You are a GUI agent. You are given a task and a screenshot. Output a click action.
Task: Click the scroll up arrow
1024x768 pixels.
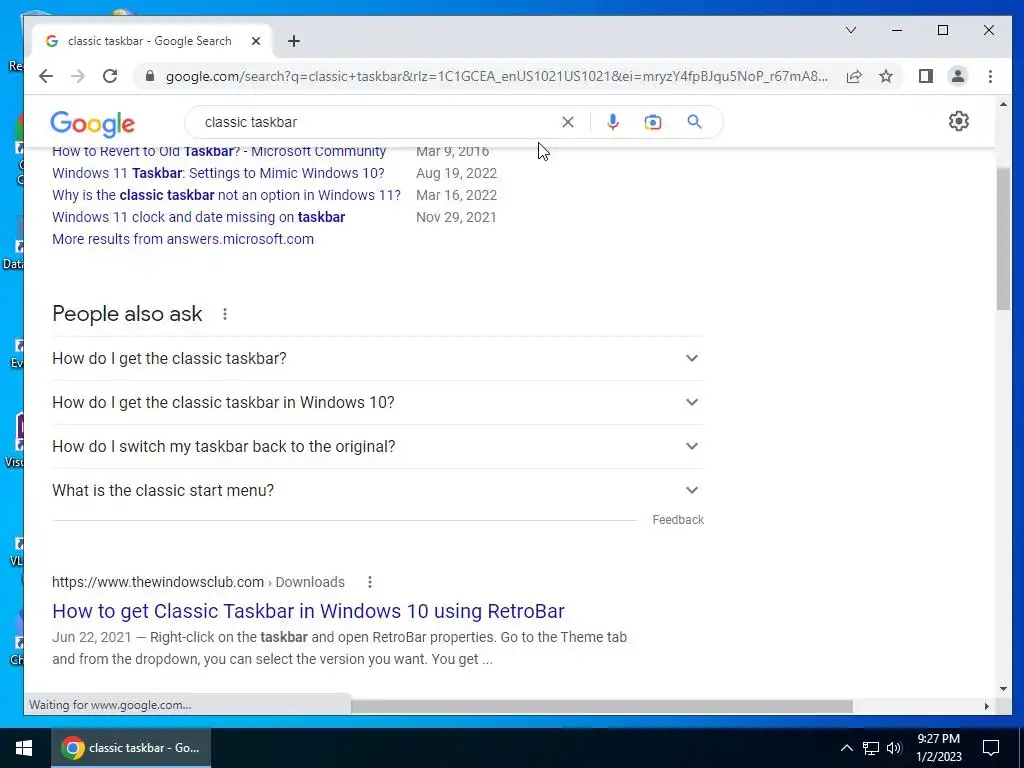click(1003, 104)
